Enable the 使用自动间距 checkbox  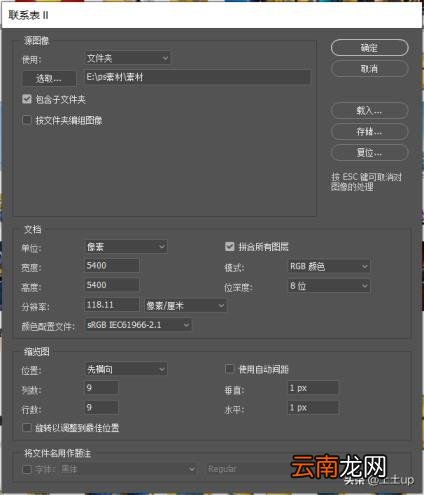coord(230,368)
